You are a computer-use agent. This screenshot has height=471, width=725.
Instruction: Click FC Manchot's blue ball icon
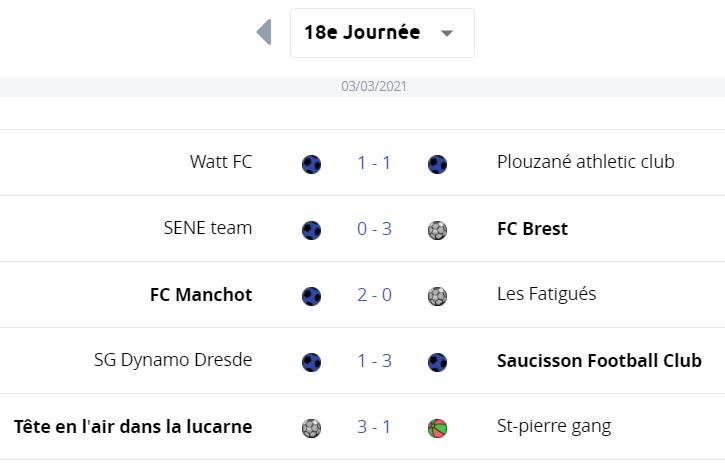coord(311,296)
